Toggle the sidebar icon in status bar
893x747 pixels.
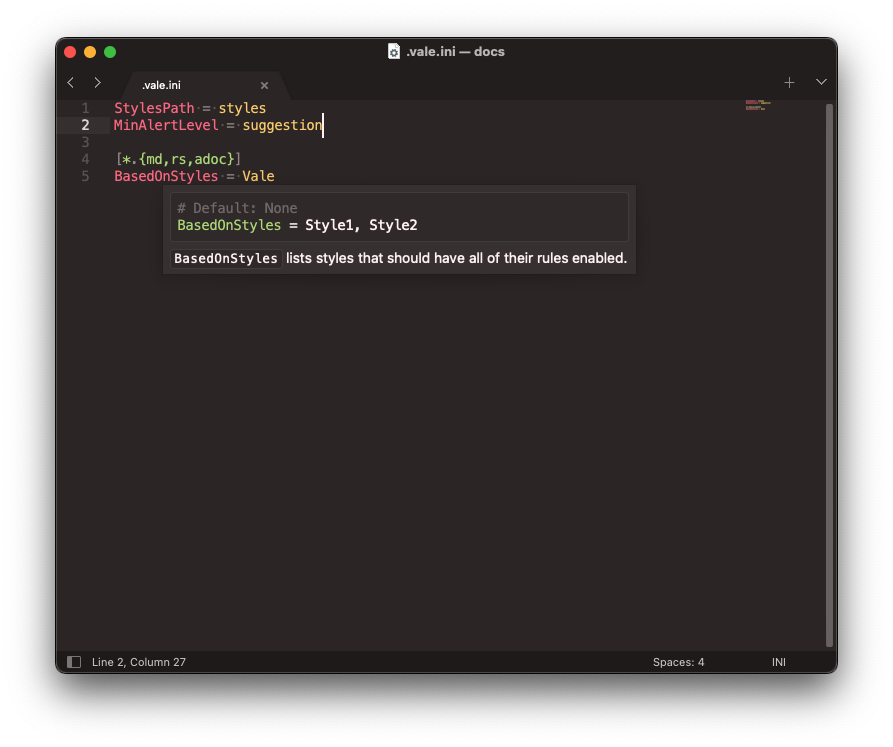click(x=73, y=662)
